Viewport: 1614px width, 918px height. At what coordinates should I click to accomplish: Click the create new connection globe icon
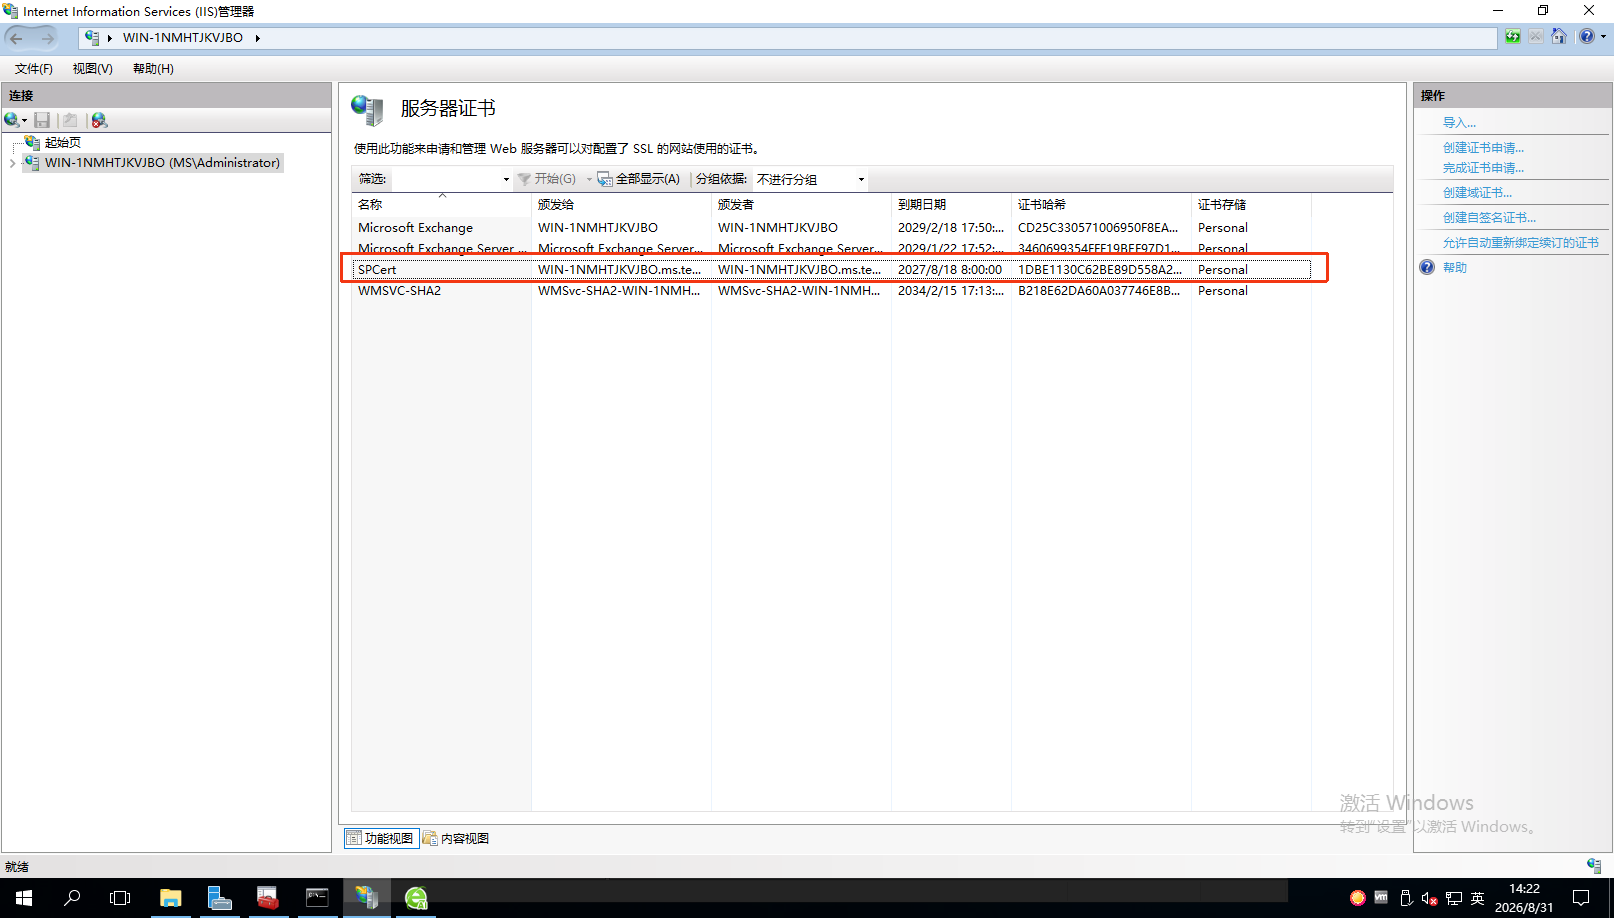[x=14, y=120]
